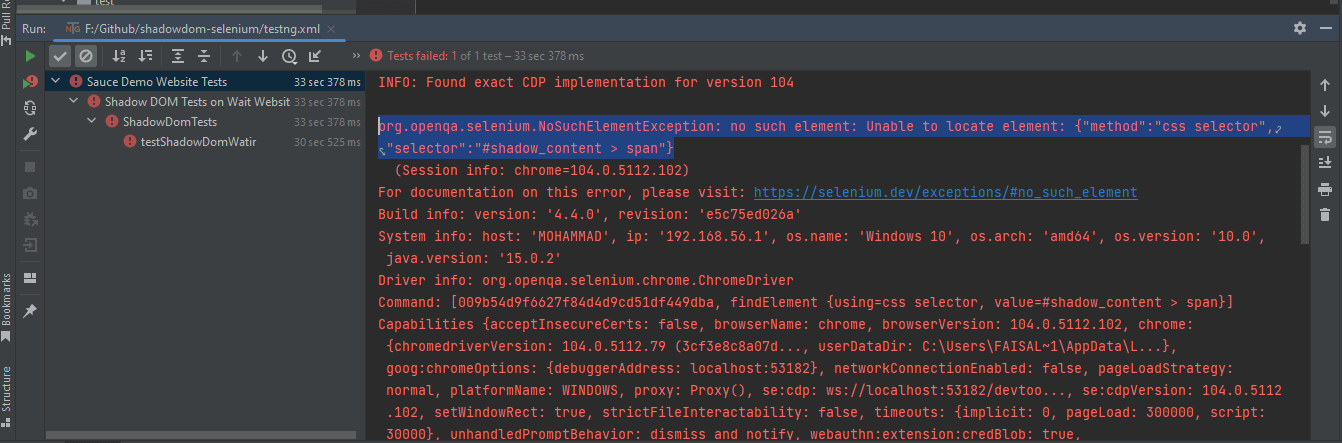The image size is (1342, 443).
Task: Toggle Show Ignored tests button
Action: [x=86, y=56]
